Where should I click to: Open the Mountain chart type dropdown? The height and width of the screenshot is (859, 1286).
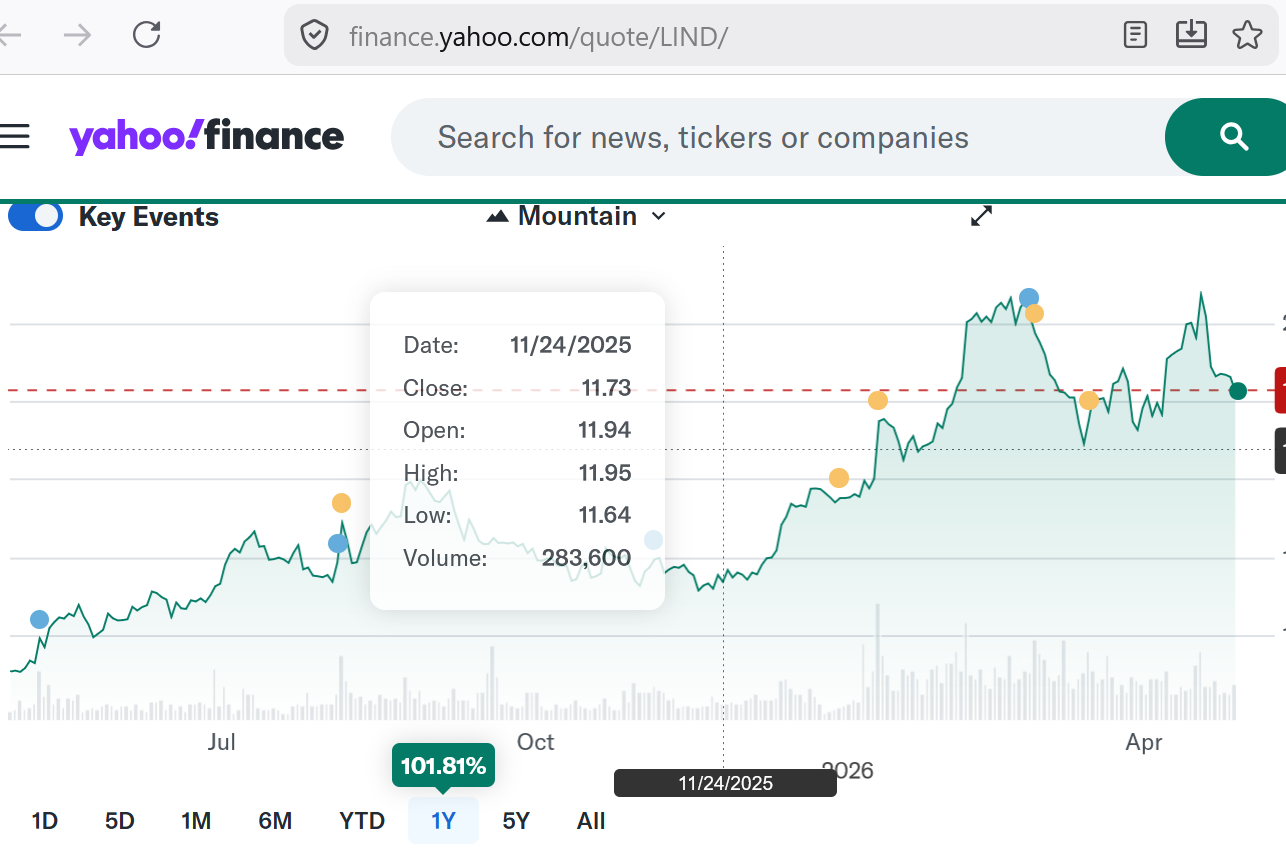tap(576, 216)
